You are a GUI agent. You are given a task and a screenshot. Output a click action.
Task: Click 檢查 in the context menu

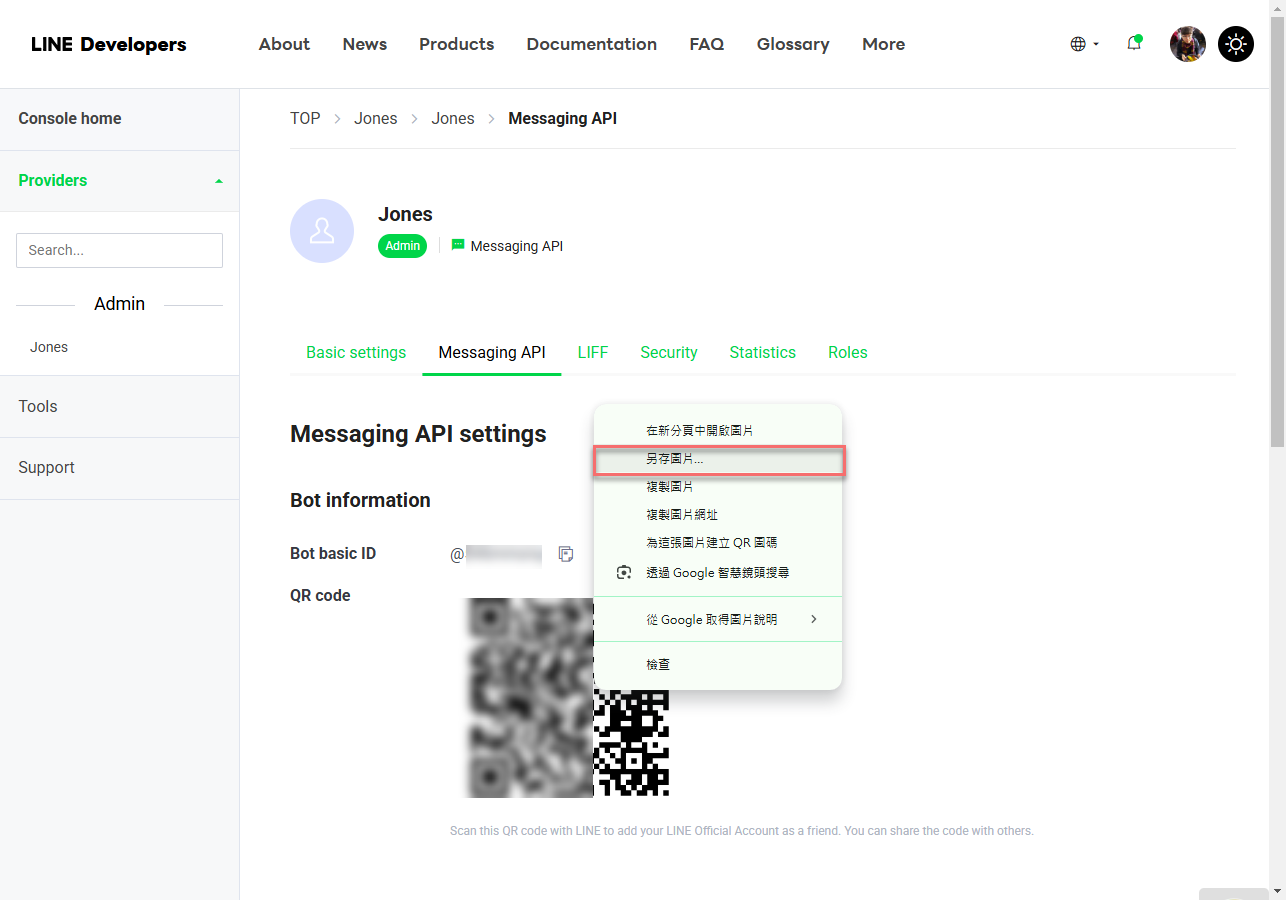pos(718,665)
